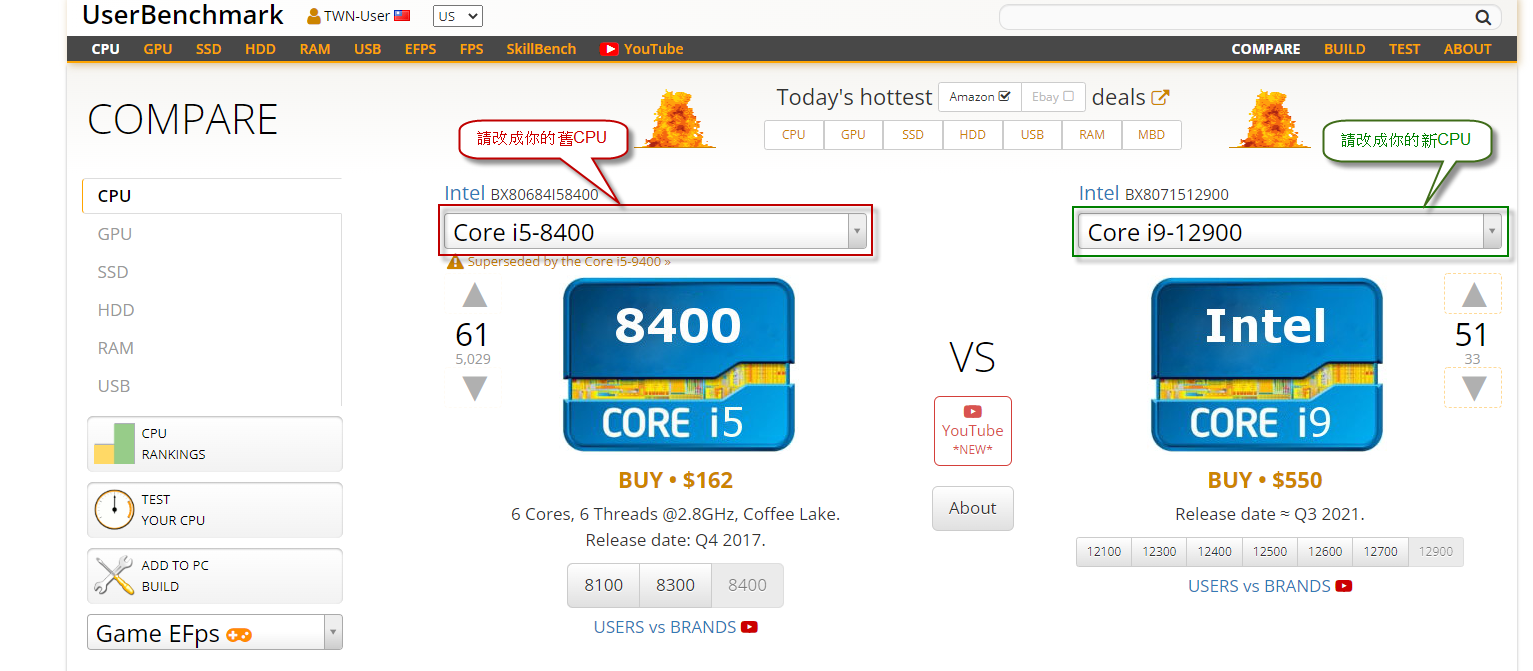Open GPU in the top navigation bar
The width and height of the screenshot is (1533, 671).
pos(158,49)
